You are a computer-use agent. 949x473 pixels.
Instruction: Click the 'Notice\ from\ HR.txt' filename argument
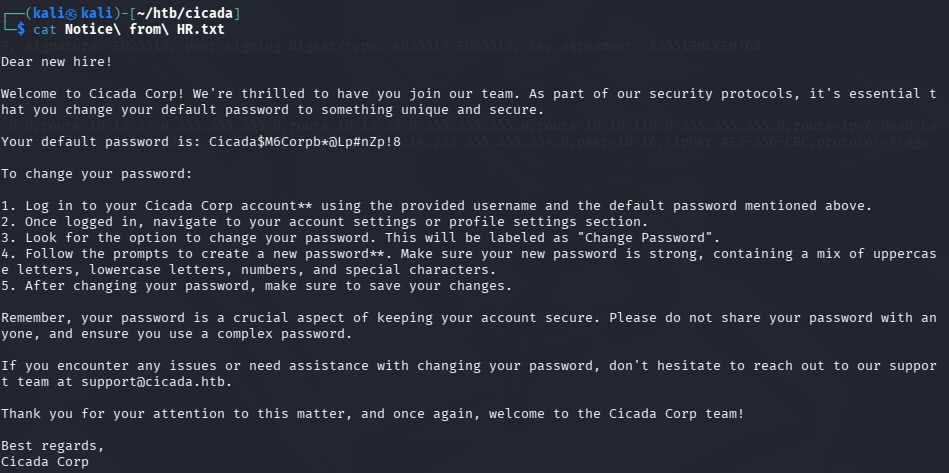coord(145,29)
